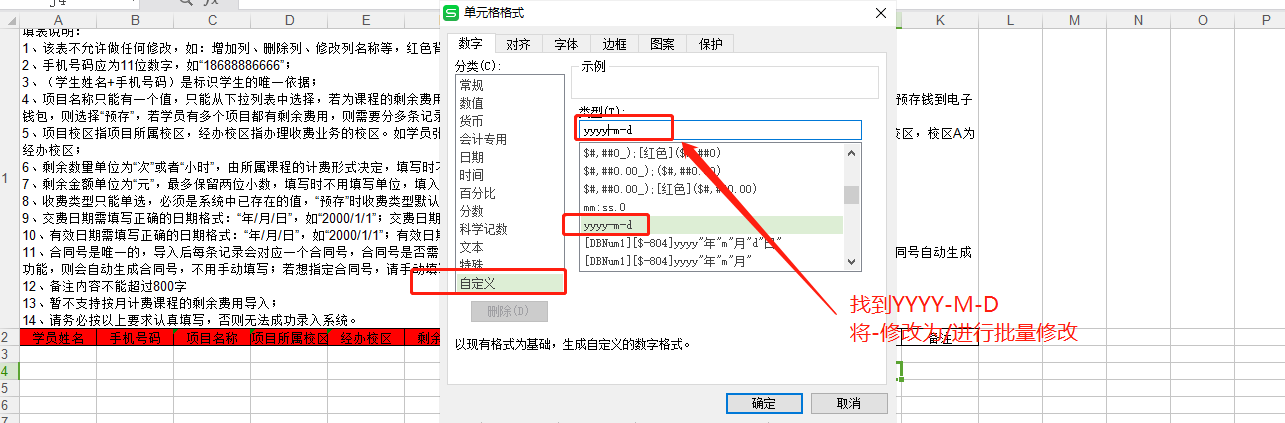The image size is (1285, 423).
Task: Select the 日期 category
Action: point(510,157)
